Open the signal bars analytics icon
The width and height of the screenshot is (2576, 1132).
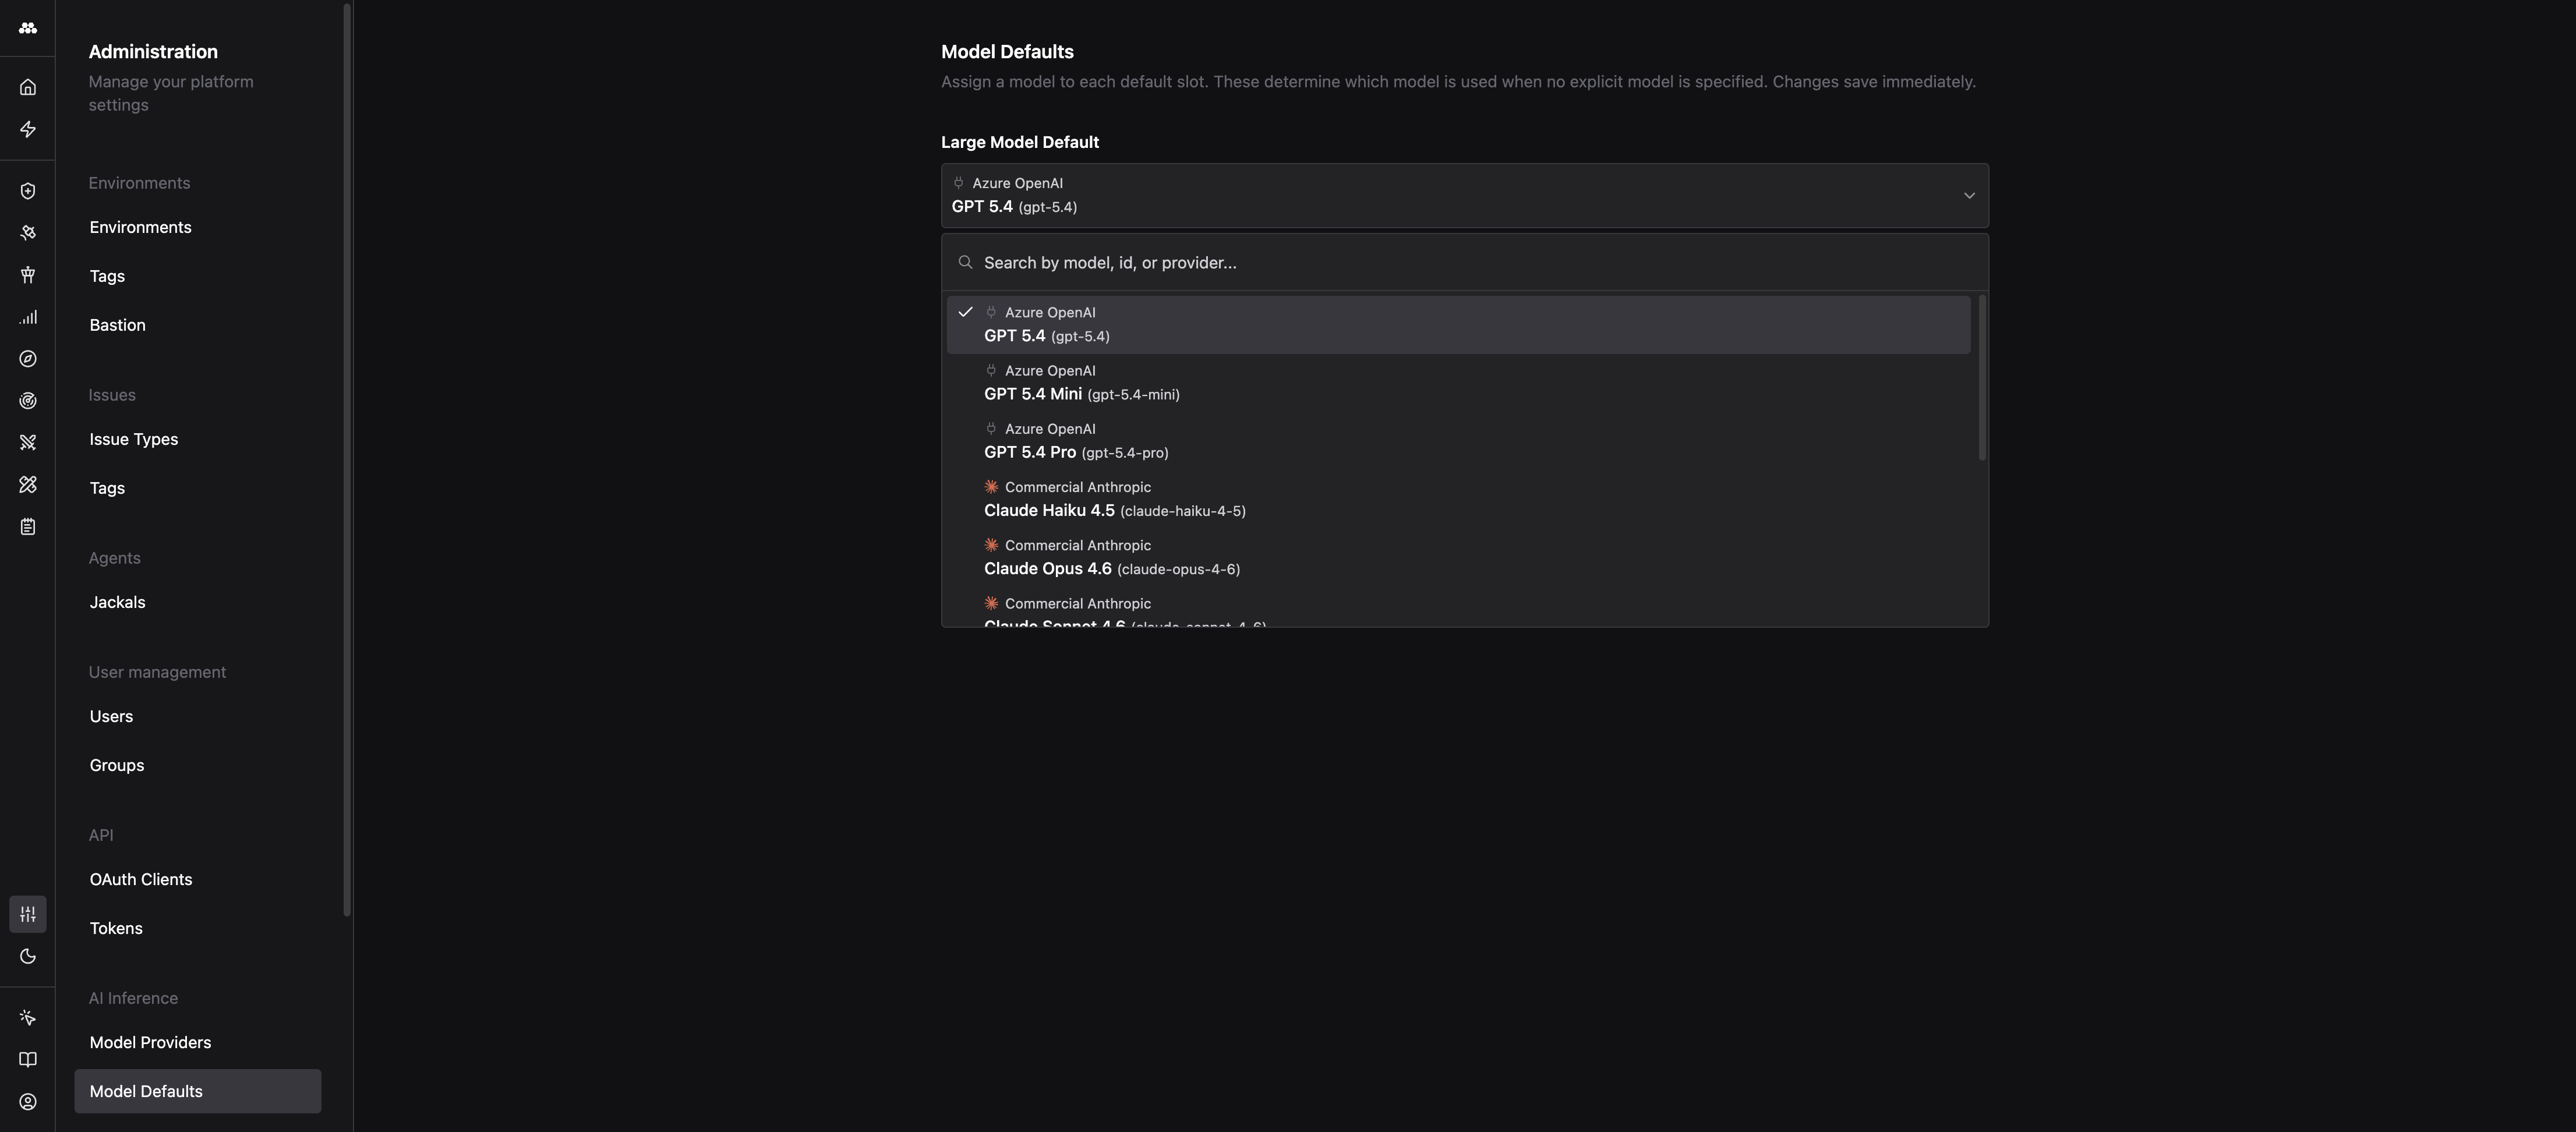tap(28, 317)
